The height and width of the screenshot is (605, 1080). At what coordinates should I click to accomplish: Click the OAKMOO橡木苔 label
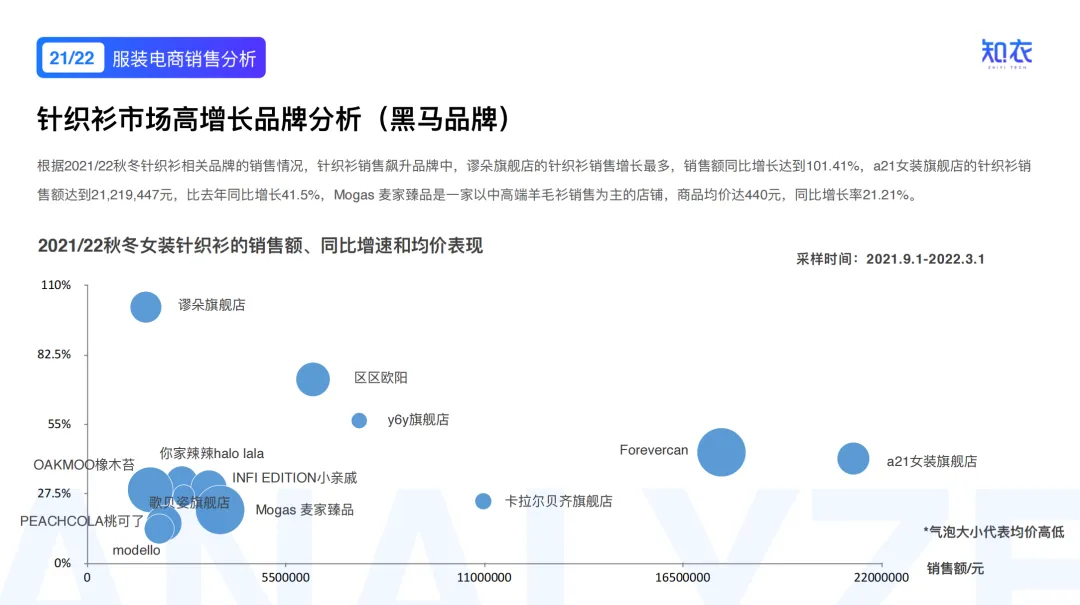pos(84,464)
